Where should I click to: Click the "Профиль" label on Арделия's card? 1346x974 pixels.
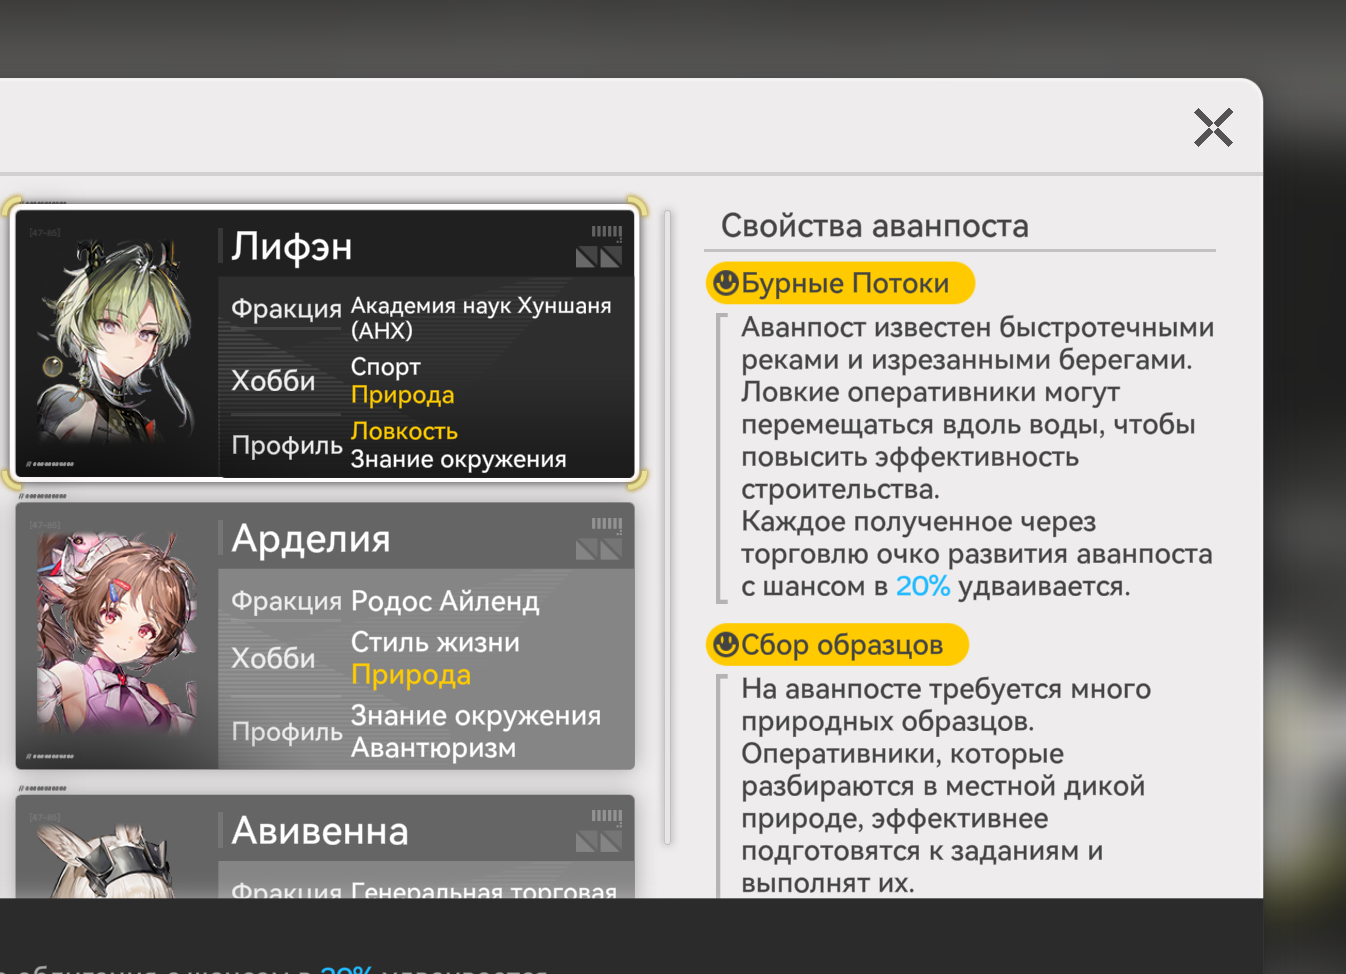[x=287, y=732]
